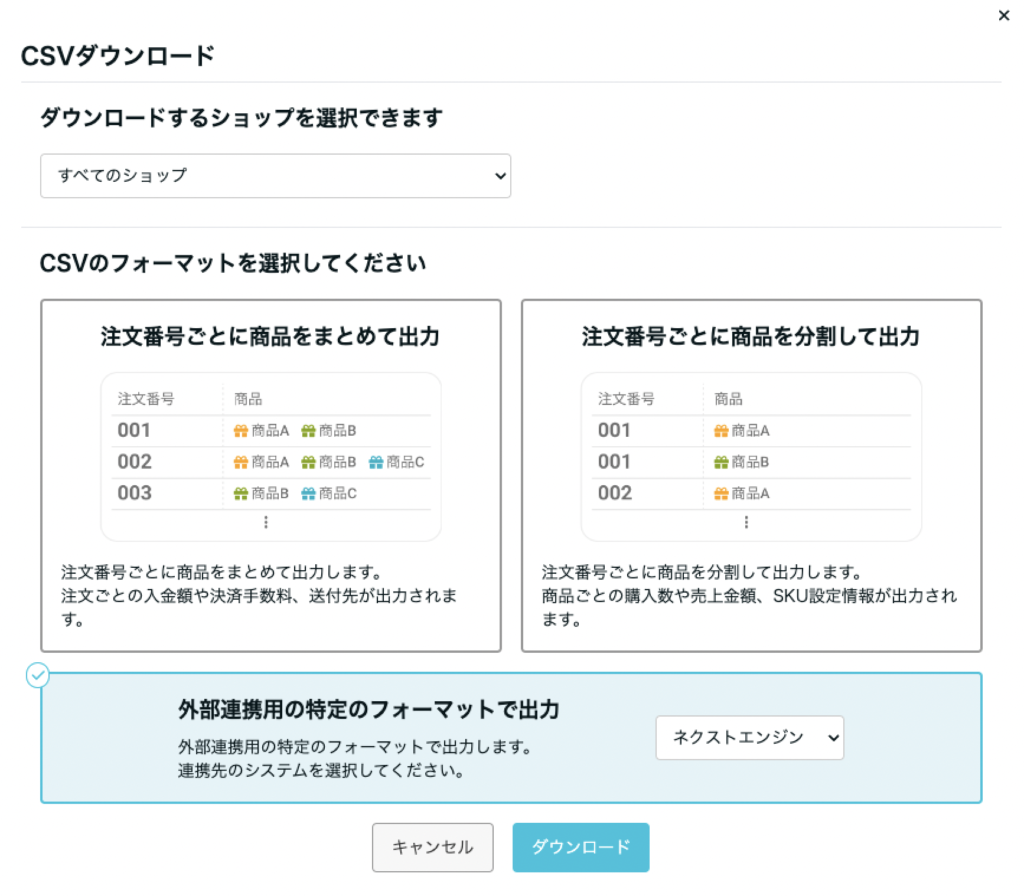Click orange 商品A gift icon in right row 002
The image size is (1024, 896).
click(x=721, y=493)
